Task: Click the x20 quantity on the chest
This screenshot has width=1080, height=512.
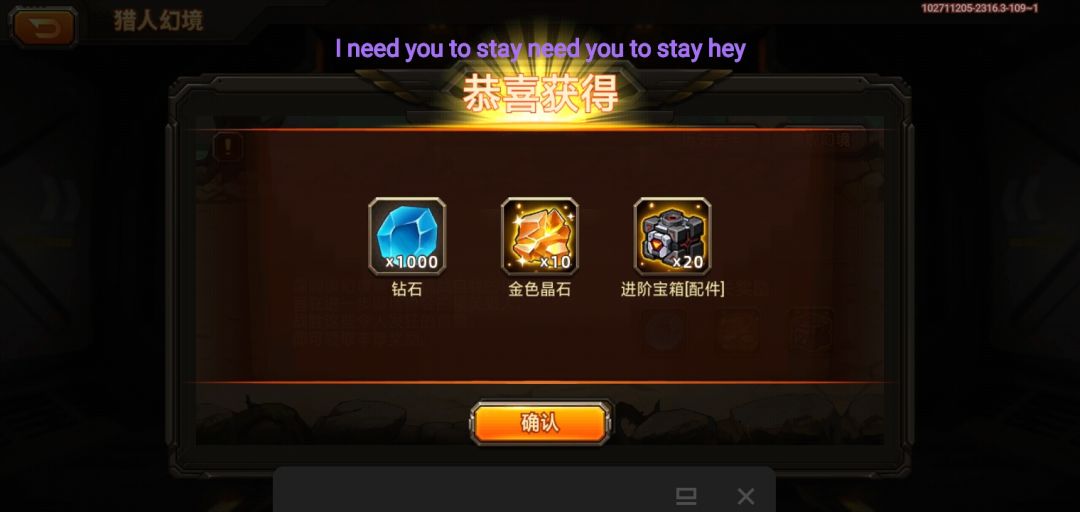Action: pyautogui.click(x=687, y=262)
